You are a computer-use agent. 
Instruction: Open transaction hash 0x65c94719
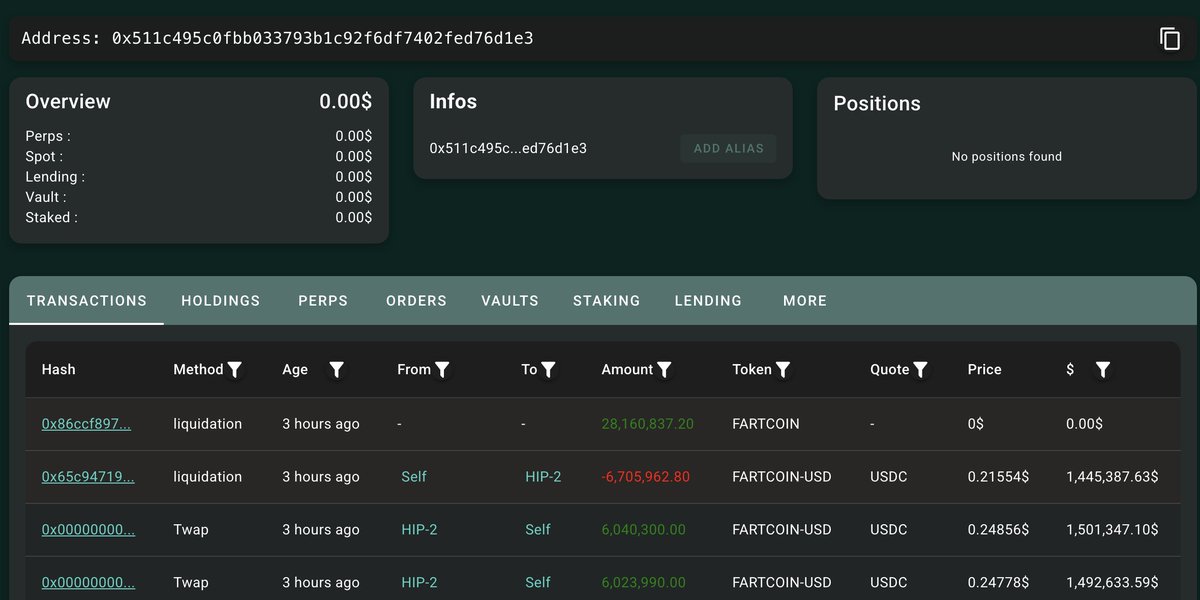pyautogui.click(x=88, y=477)
